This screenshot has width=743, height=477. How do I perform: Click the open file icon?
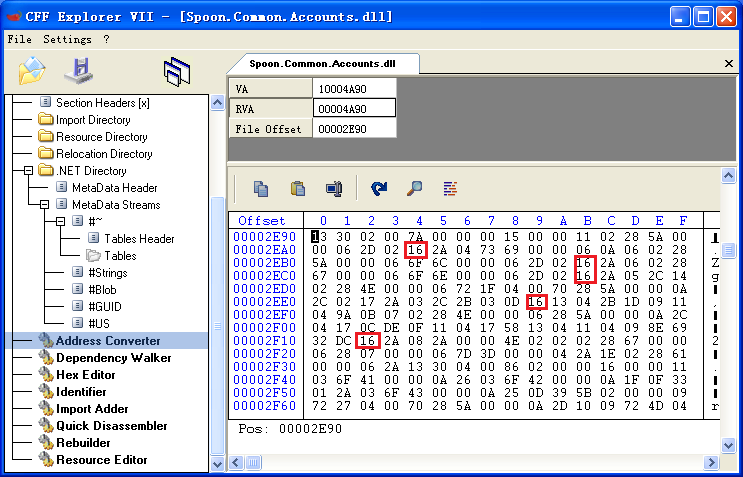coord(32,71)
